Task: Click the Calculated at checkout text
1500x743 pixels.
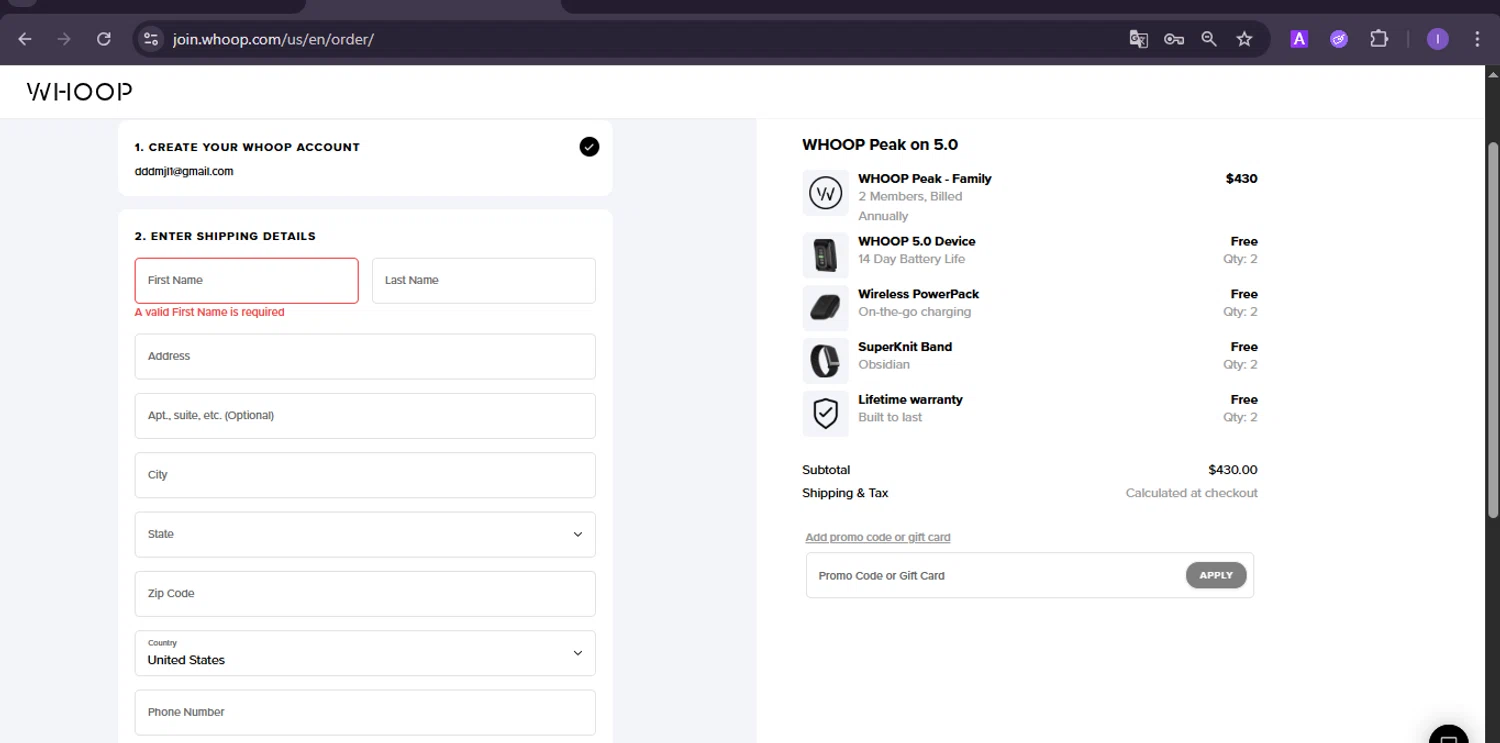Action: click(x=1192, y=493)
